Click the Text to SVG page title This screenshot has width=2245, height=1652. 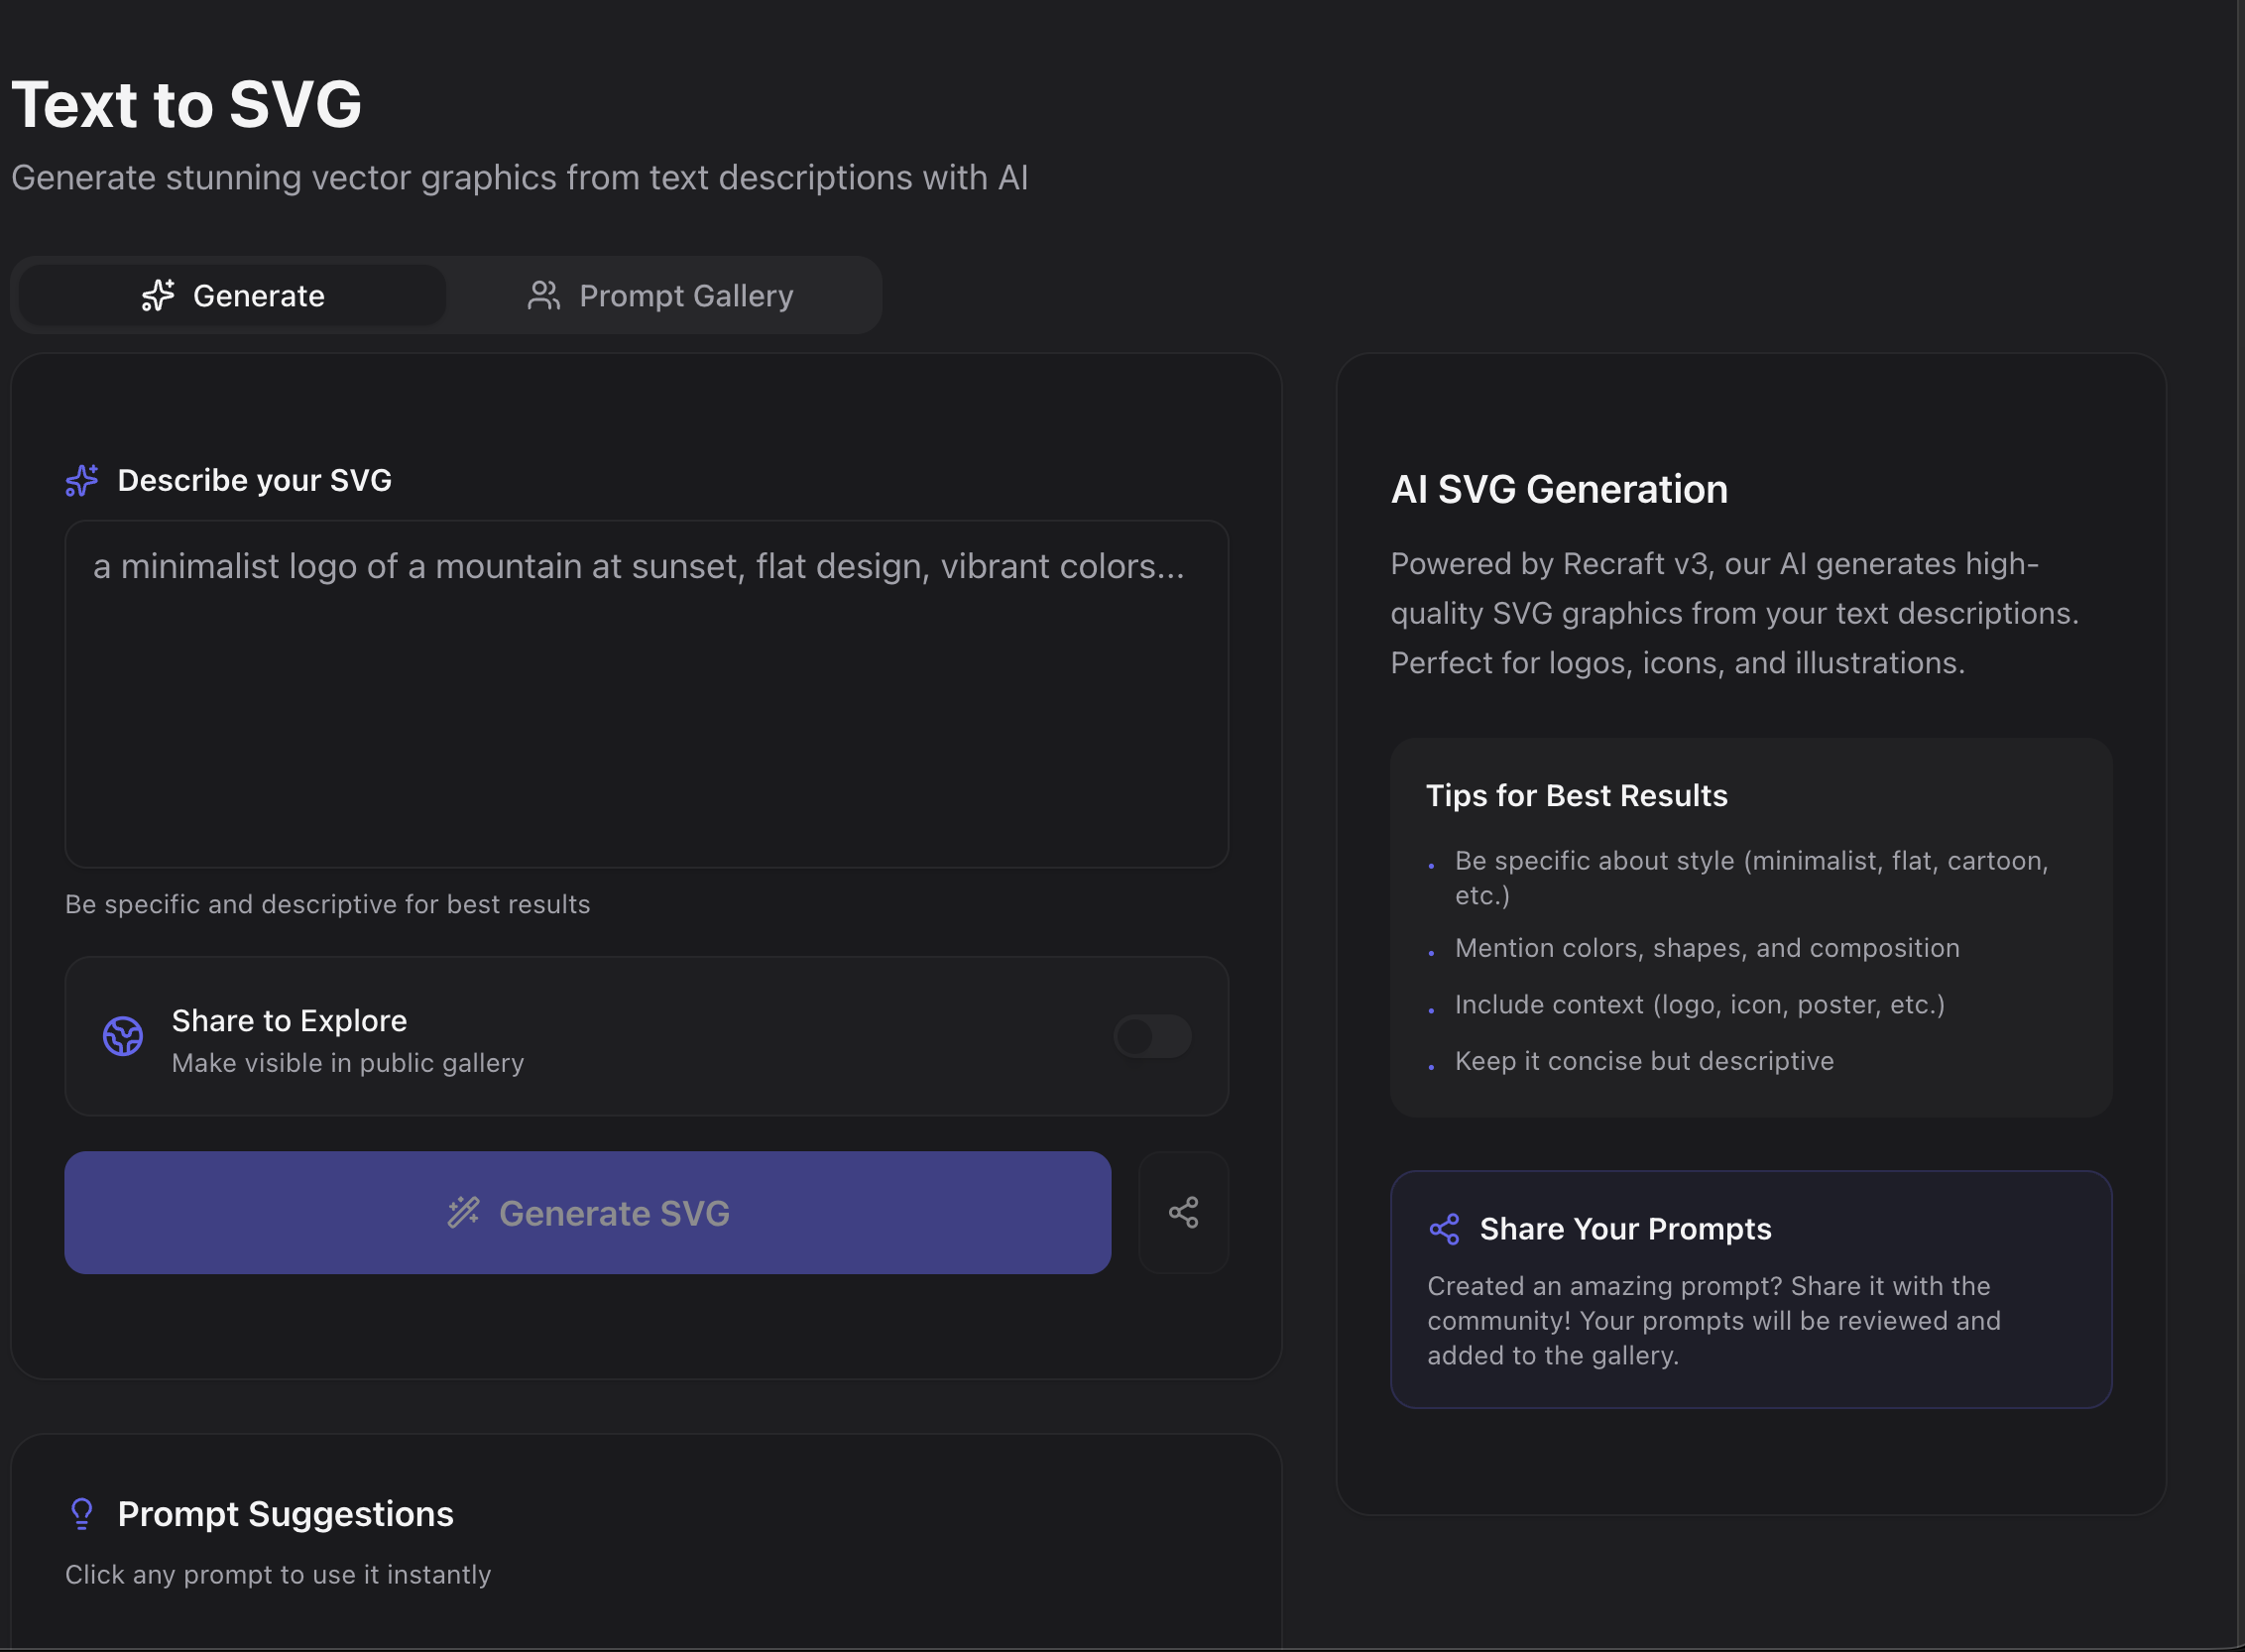click(x=187, y=105)
